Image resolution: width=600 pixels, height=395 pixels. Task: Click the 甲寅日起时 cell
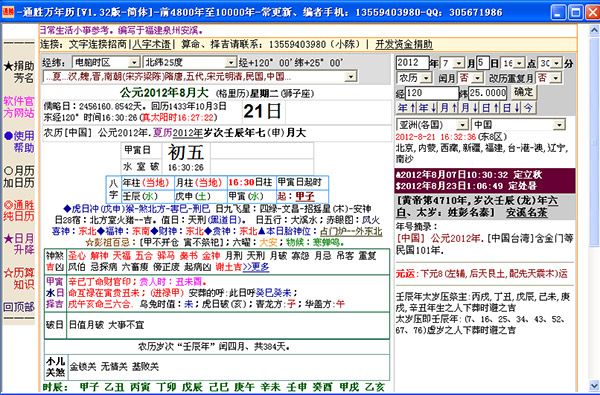point(302,183)
